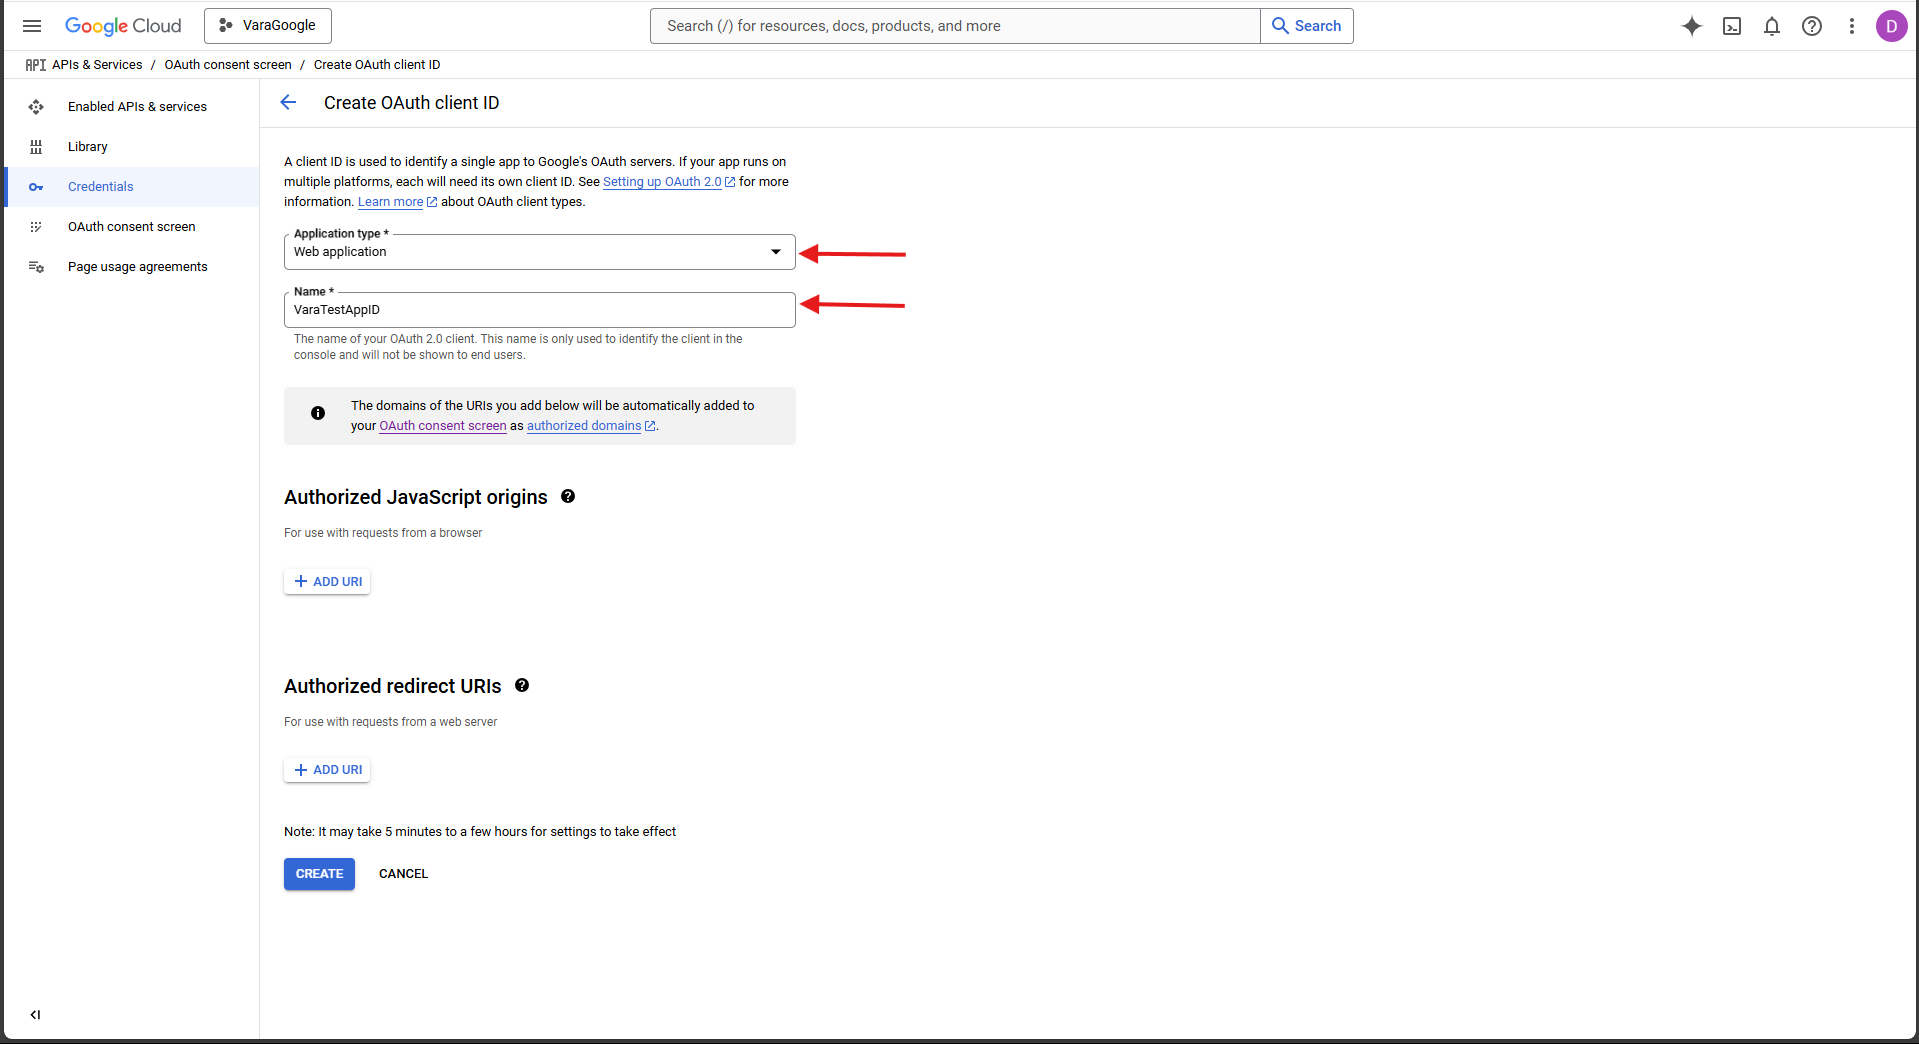Click the external-link icon after authorized domains
1919x1044 pixels.
pyautogui.click(x=650, y=426)
